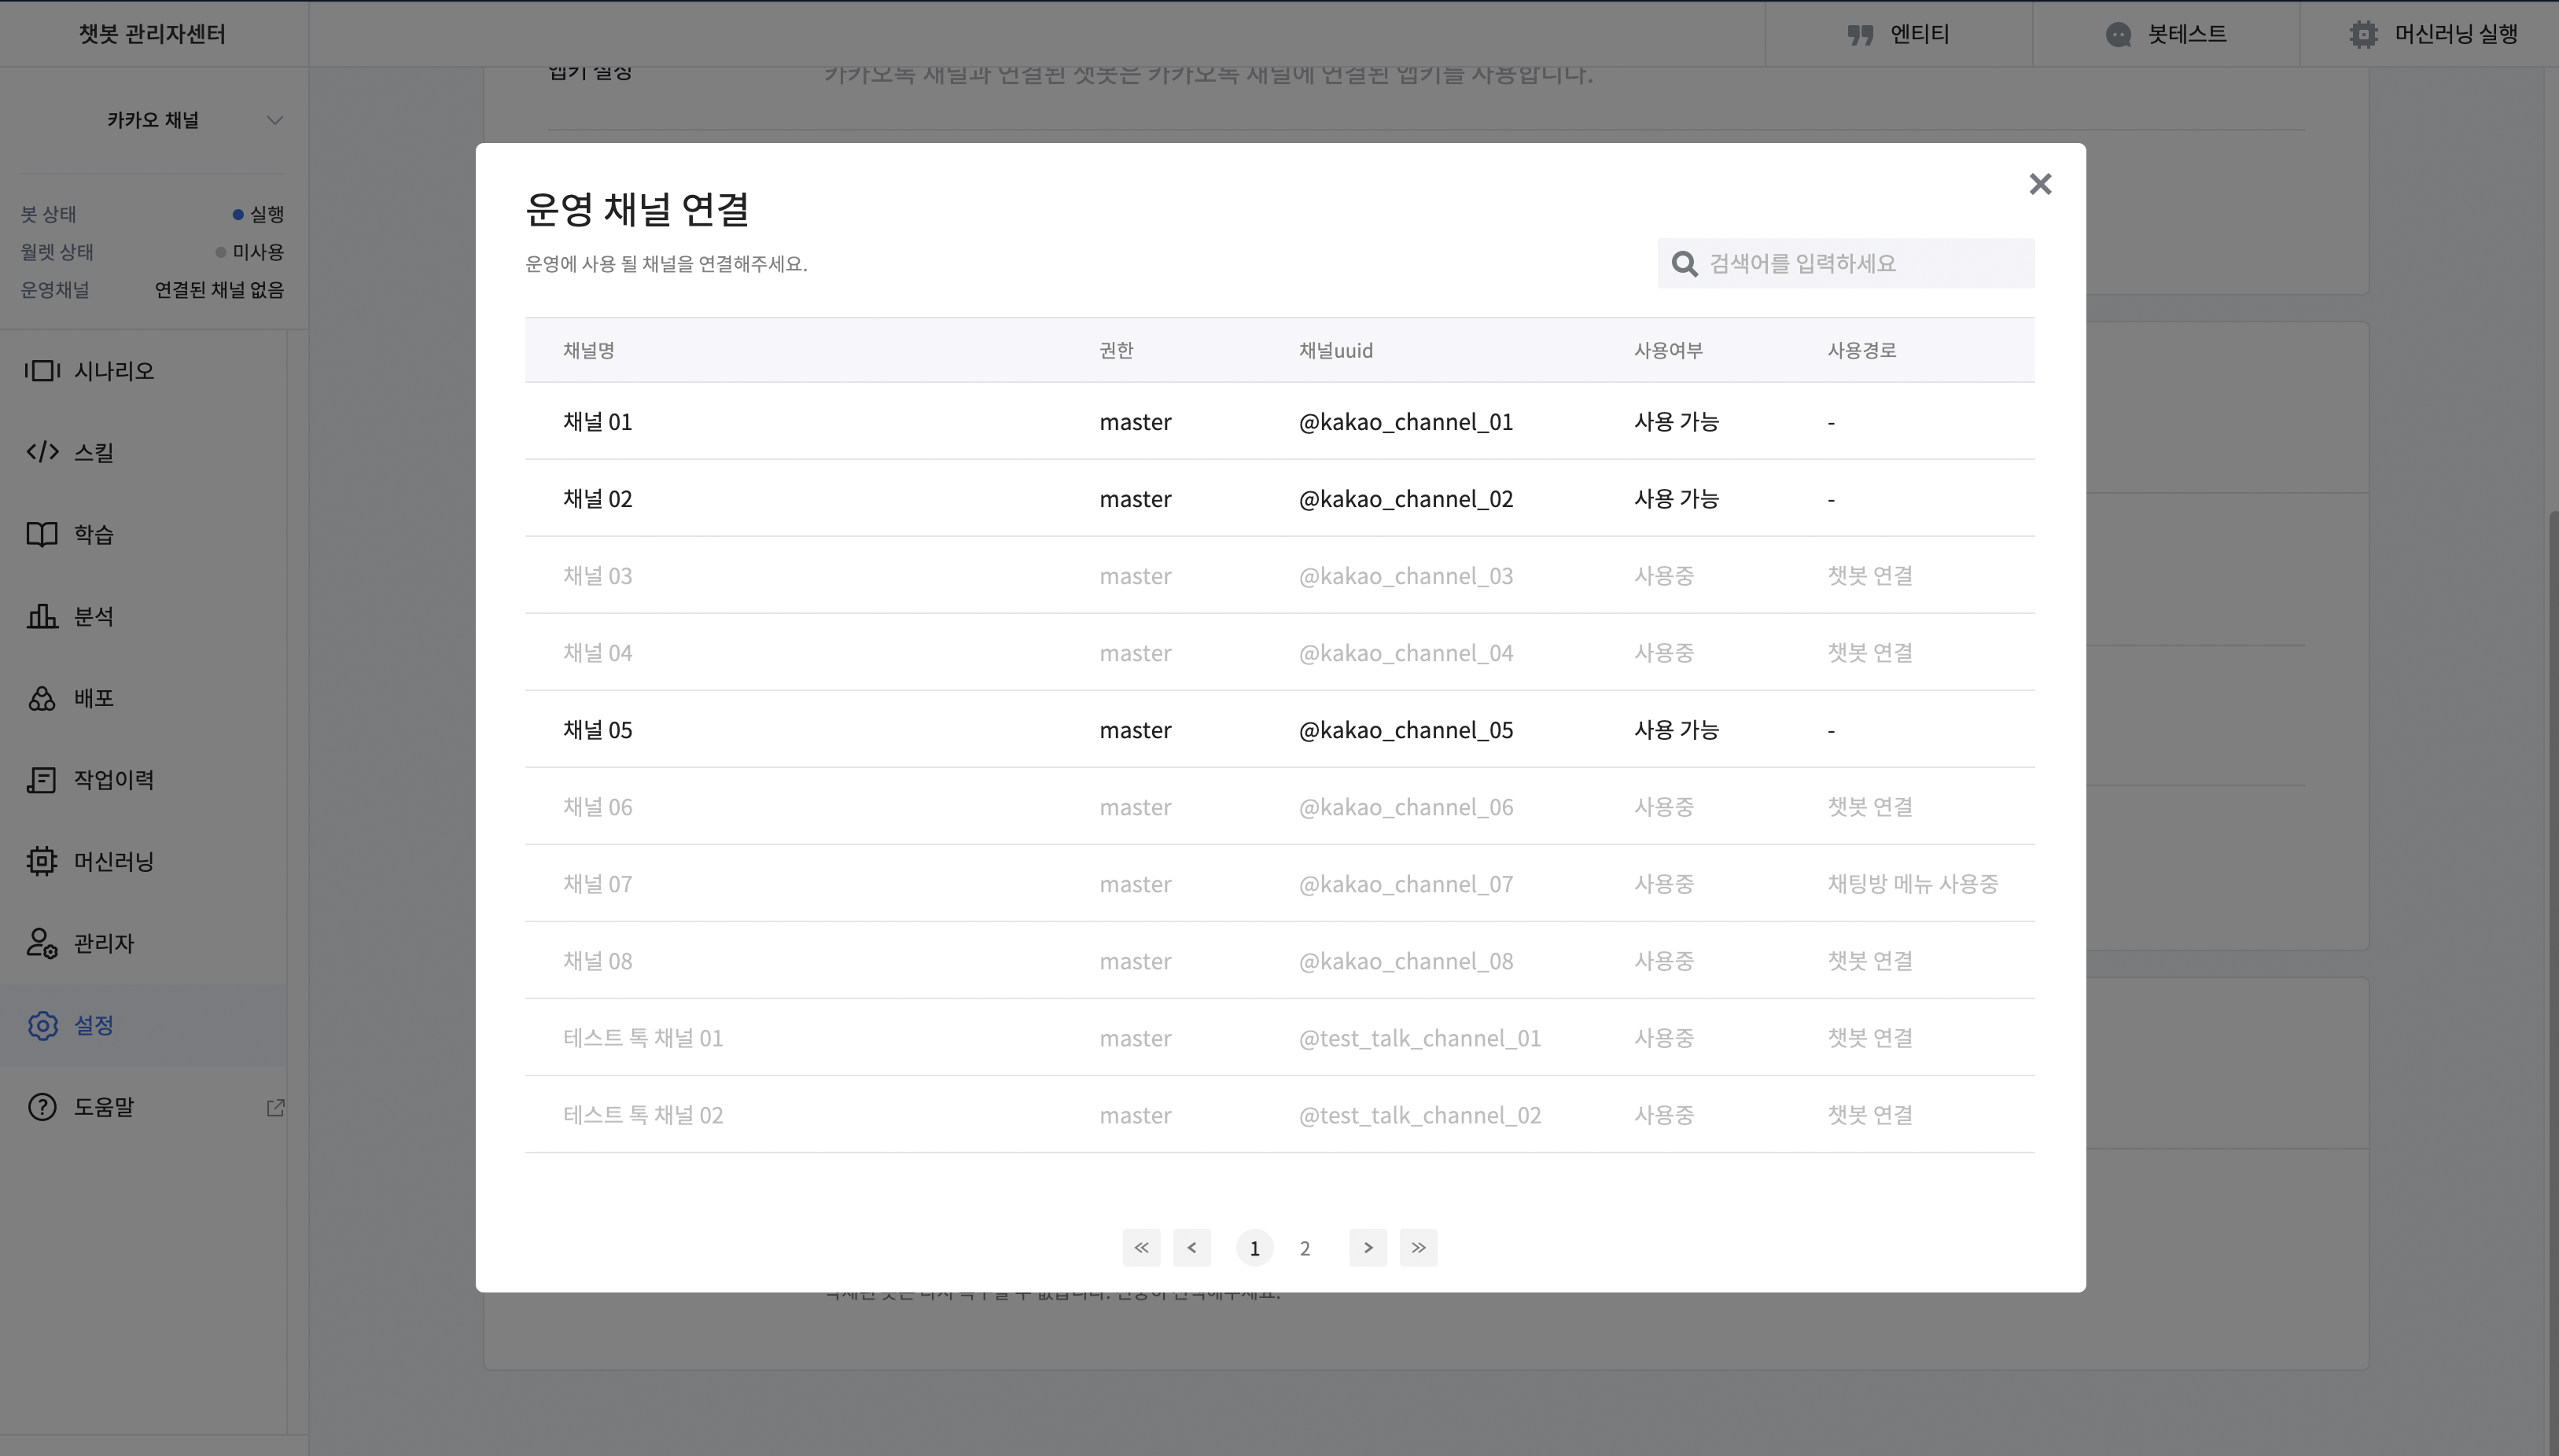Viewport: 2559px width, 1456px height.
Task: Click the 머신러닝 실행 button
Action: coord(2432,34)
